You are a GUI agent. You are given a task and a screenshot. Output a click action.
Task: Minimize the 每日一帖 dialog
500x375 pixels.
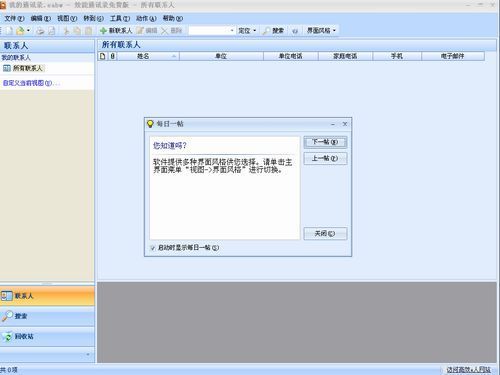click(333, 124)
